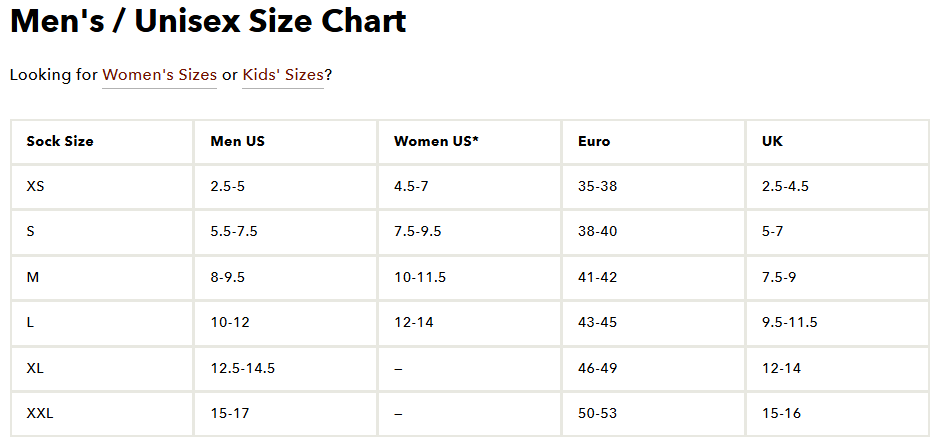This screenshot has width=938, height=441.
Task: Open the Kids' Sizes link
Action: click(x=283, y=75)
